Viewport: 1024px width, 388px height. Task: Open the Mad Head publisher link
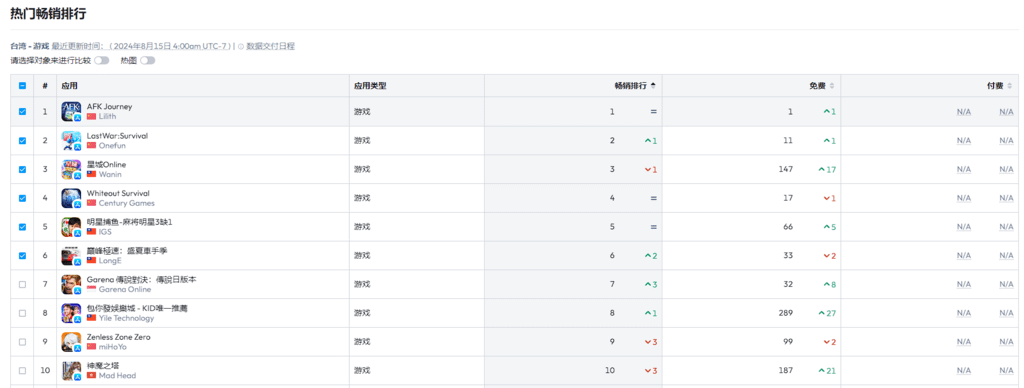(x=117, y=376)
